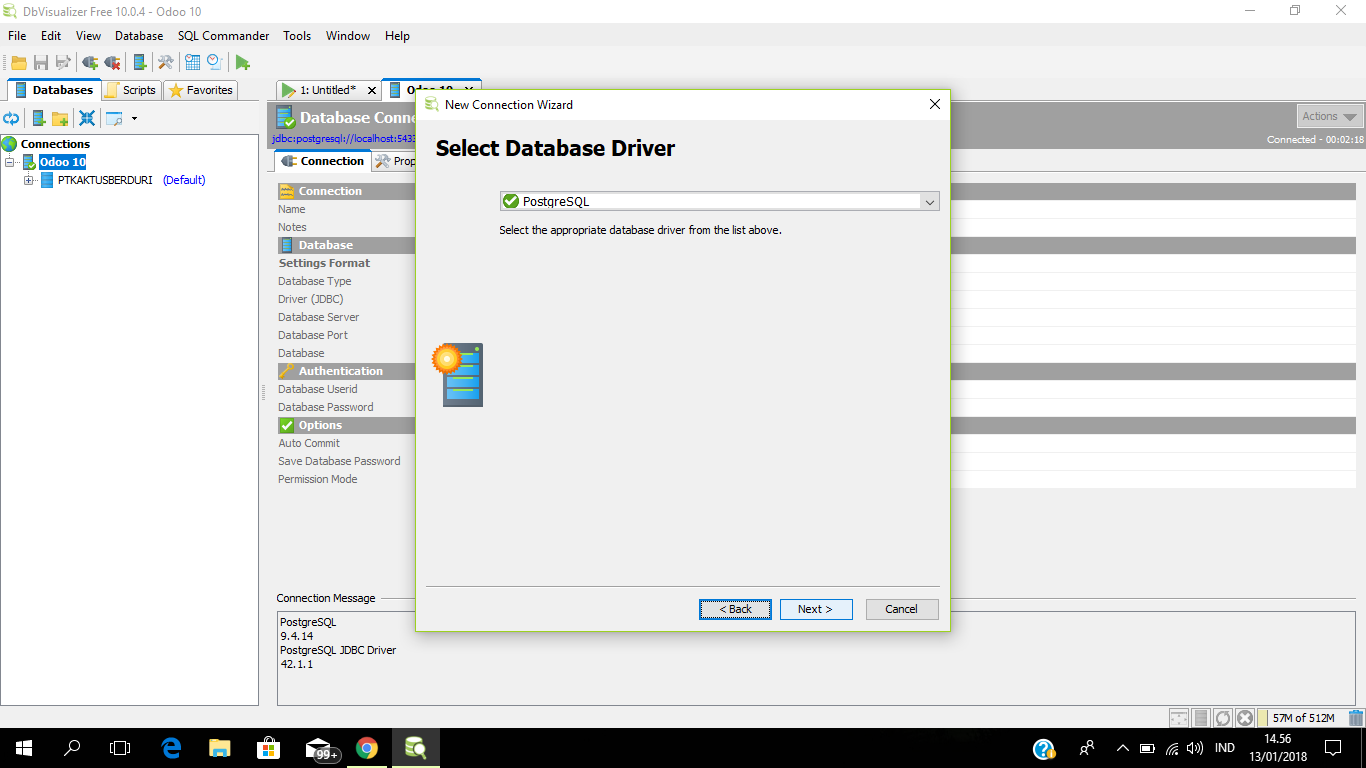Viewport: 1366px width, 768px height.
Task: Click the Save As toolbar icon
Action: (x=63, y=62)
